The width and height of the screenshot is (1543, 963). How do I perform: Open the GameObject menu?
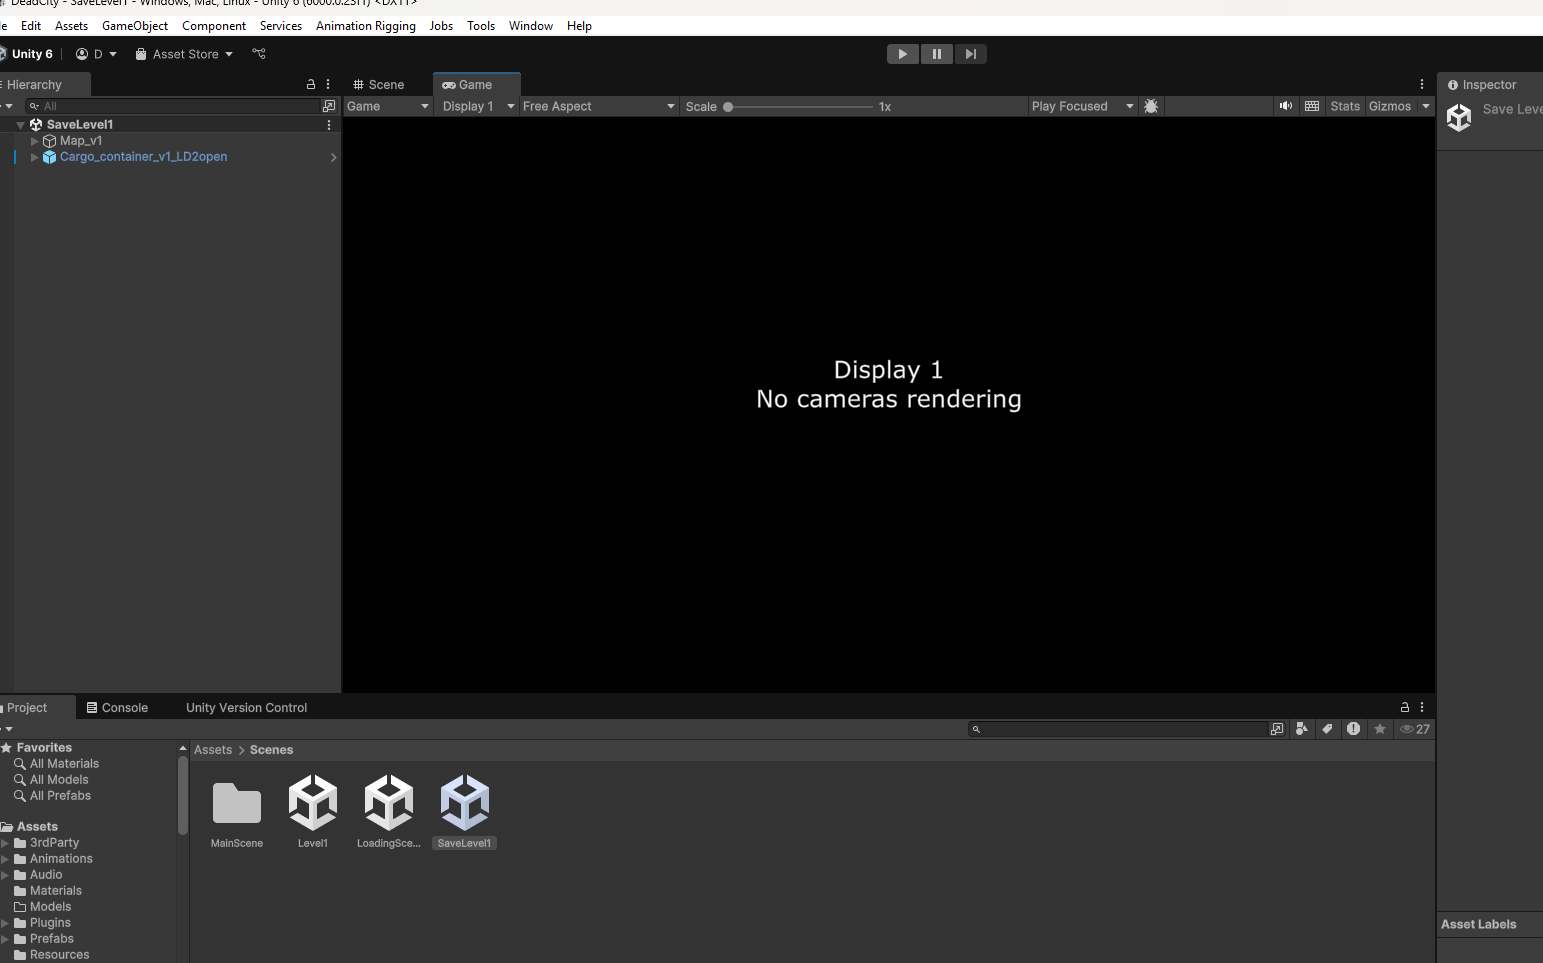coord(134,25)
